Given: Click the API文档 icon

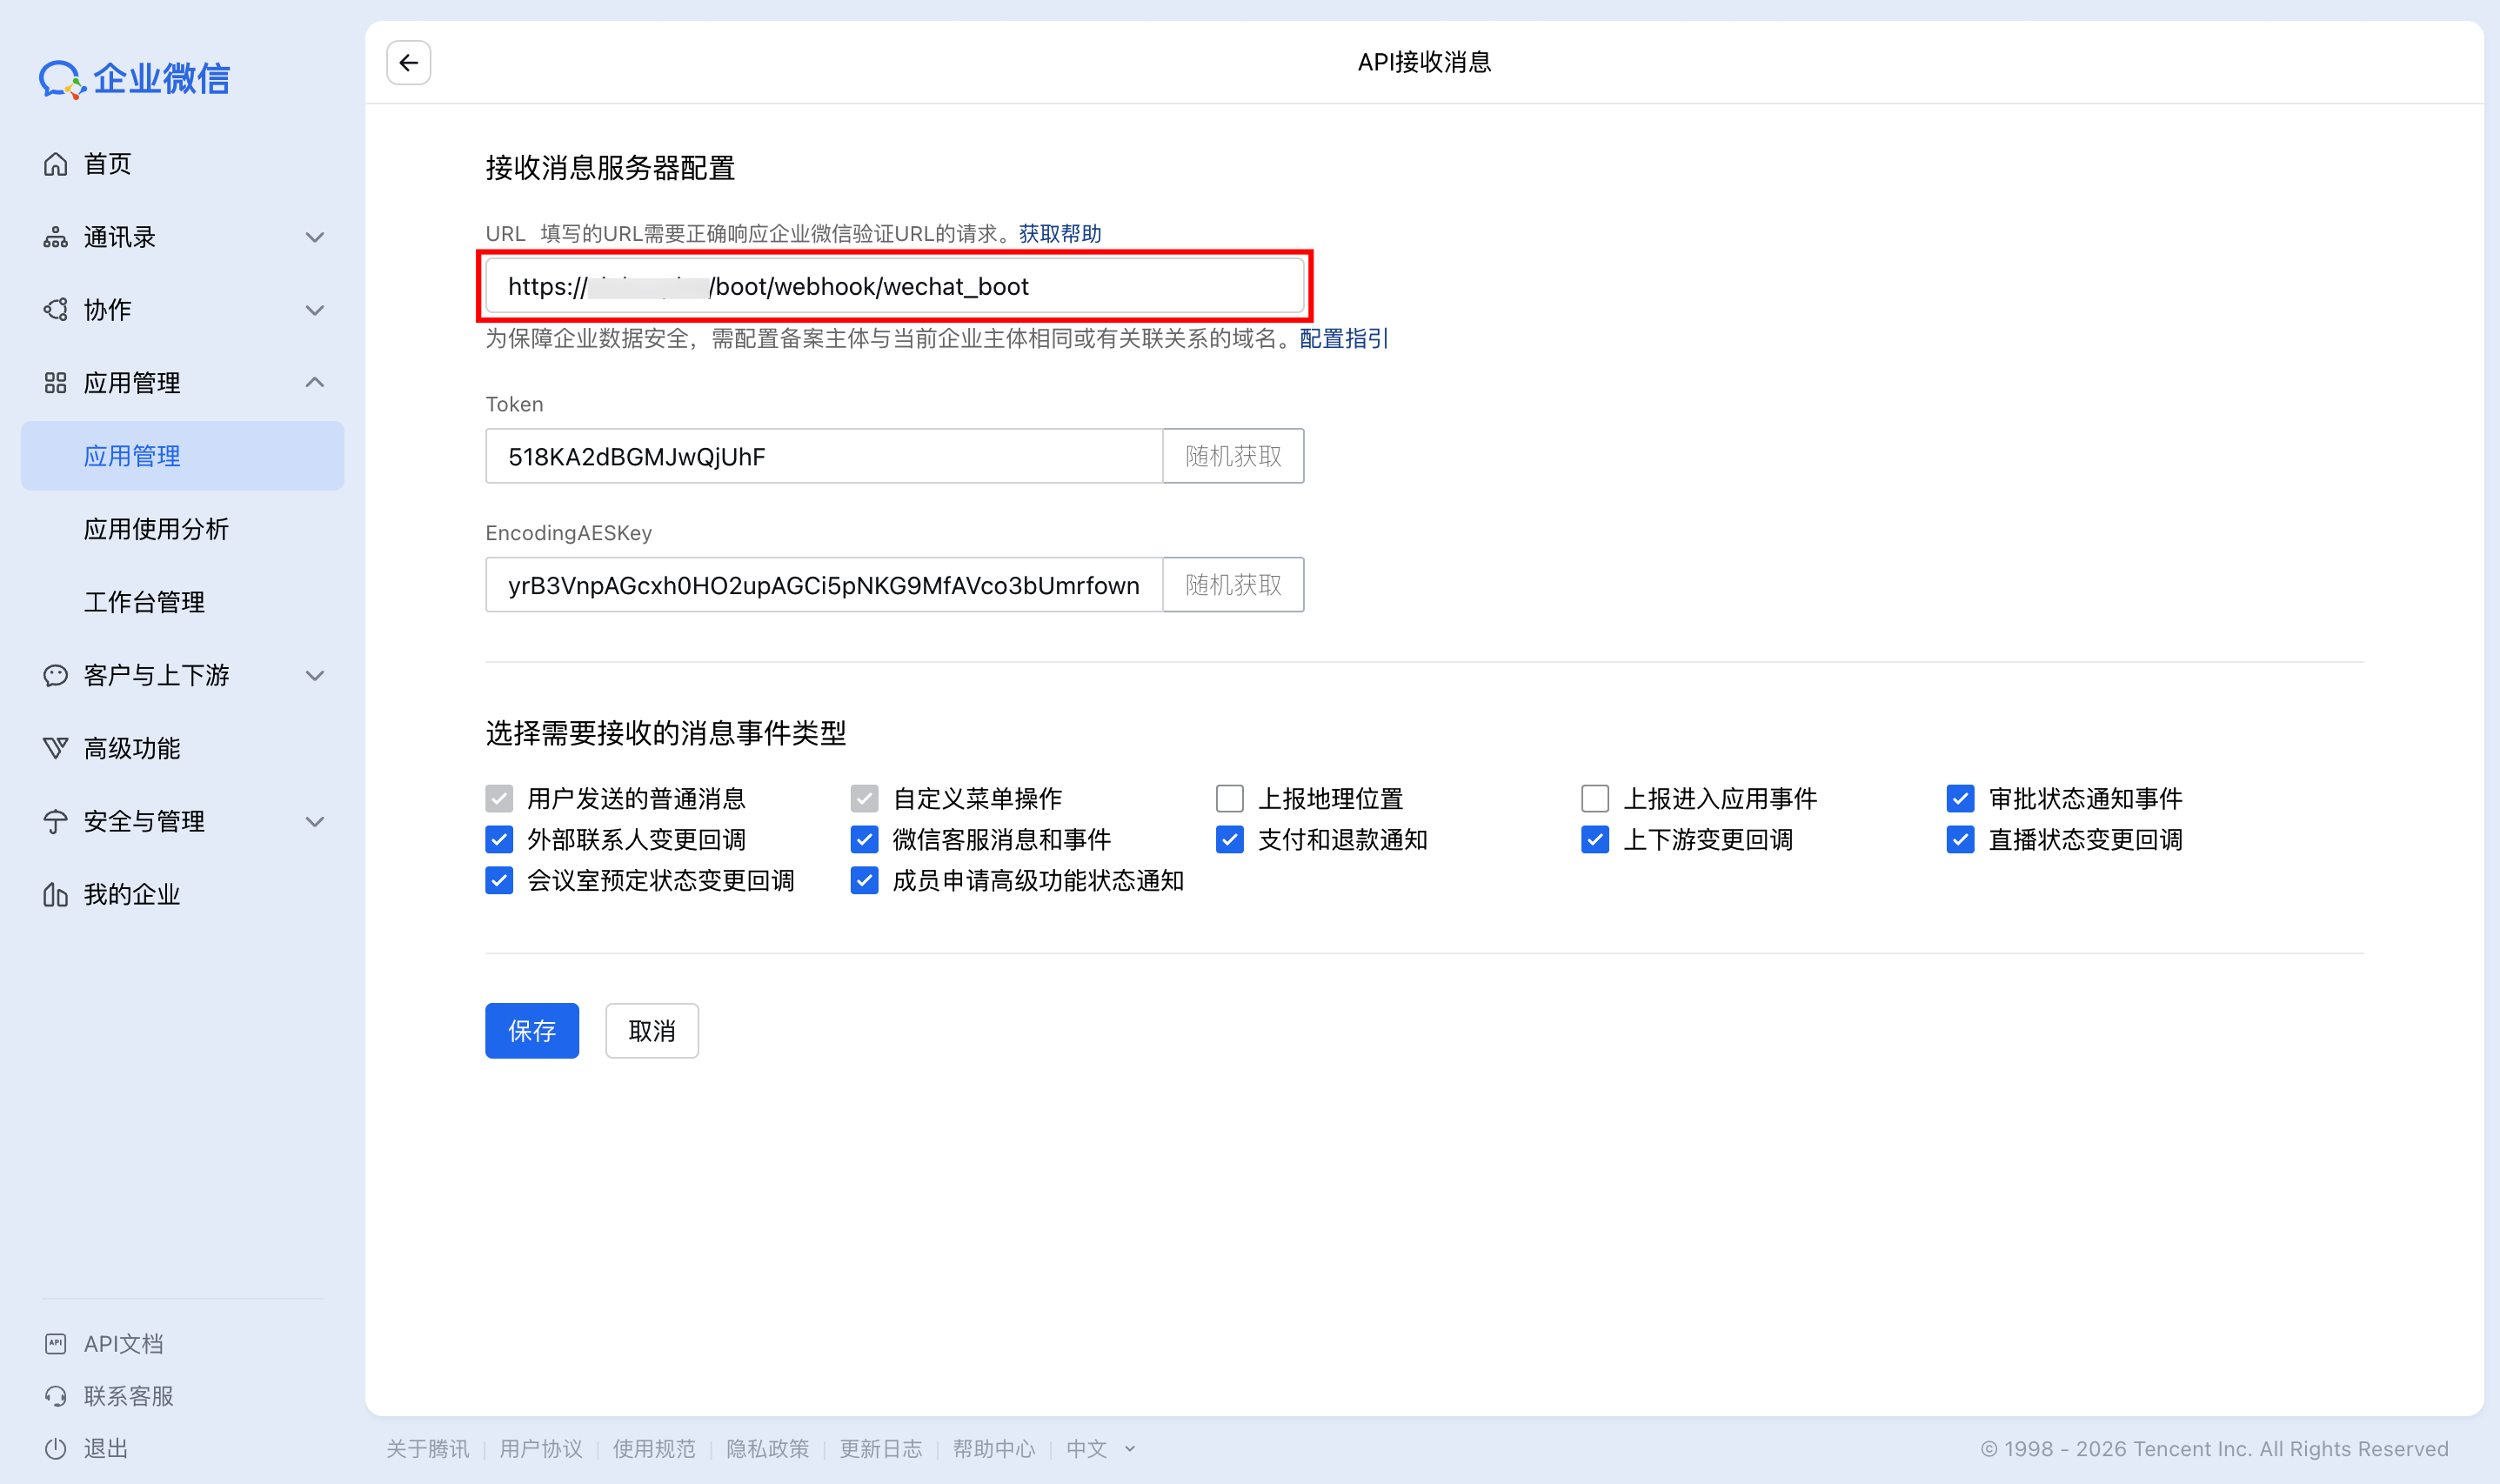Looking at the screenshot, I should click(56, 1343).
